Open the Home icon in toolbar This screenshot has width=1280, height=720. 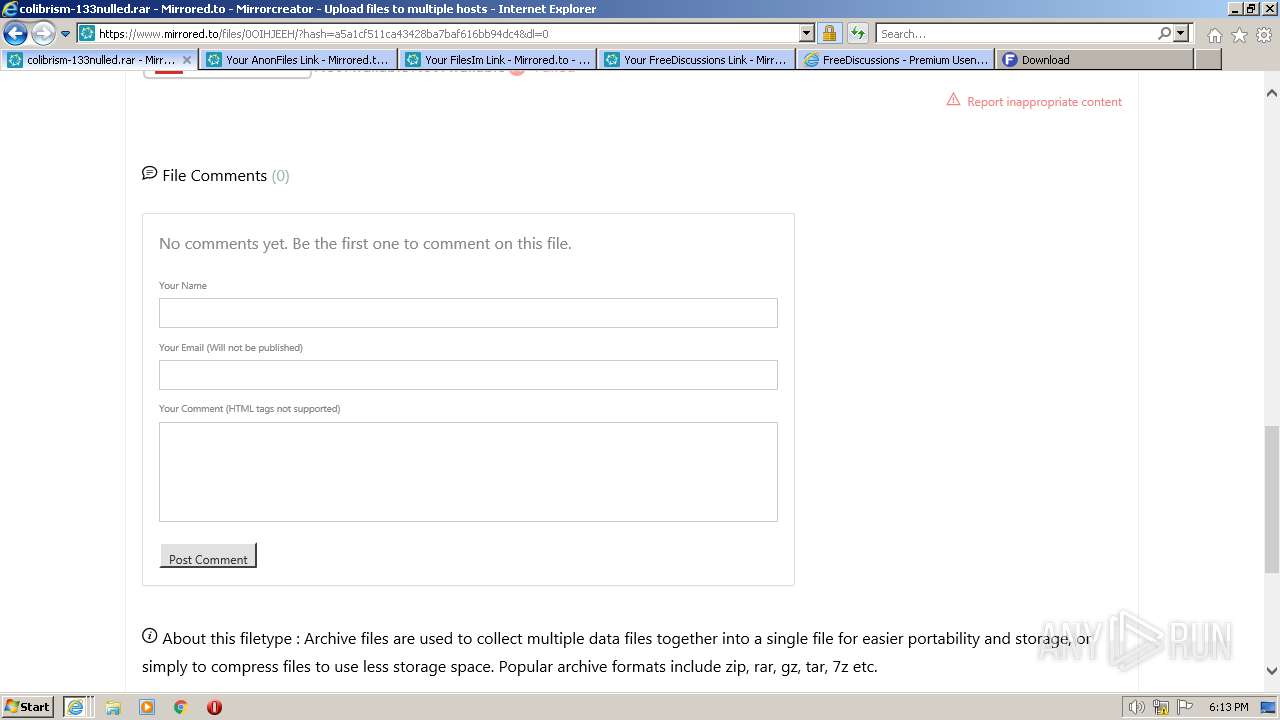1214,35
